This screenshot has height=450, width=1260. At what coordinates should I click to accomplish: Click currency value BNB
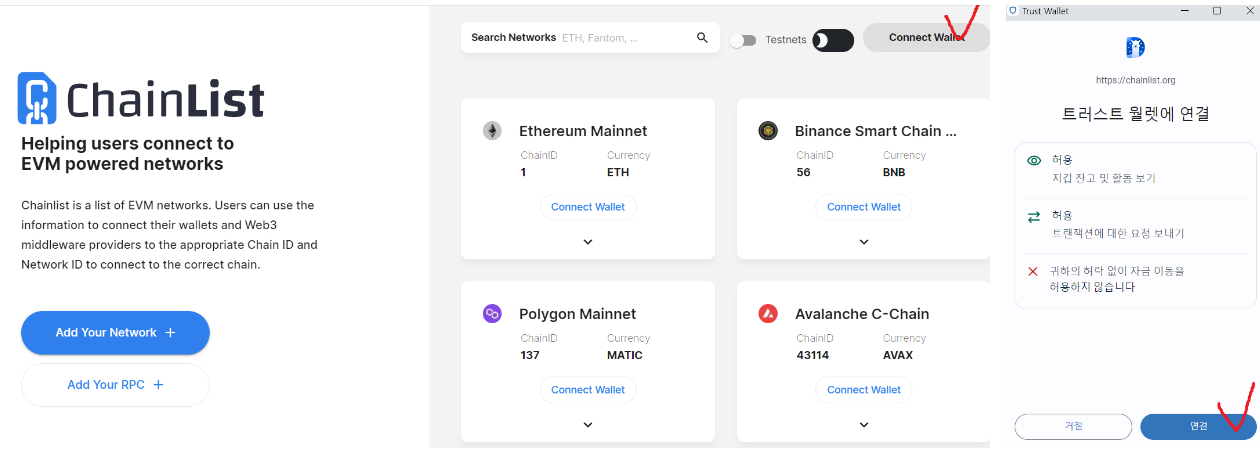tap(894, 172)
